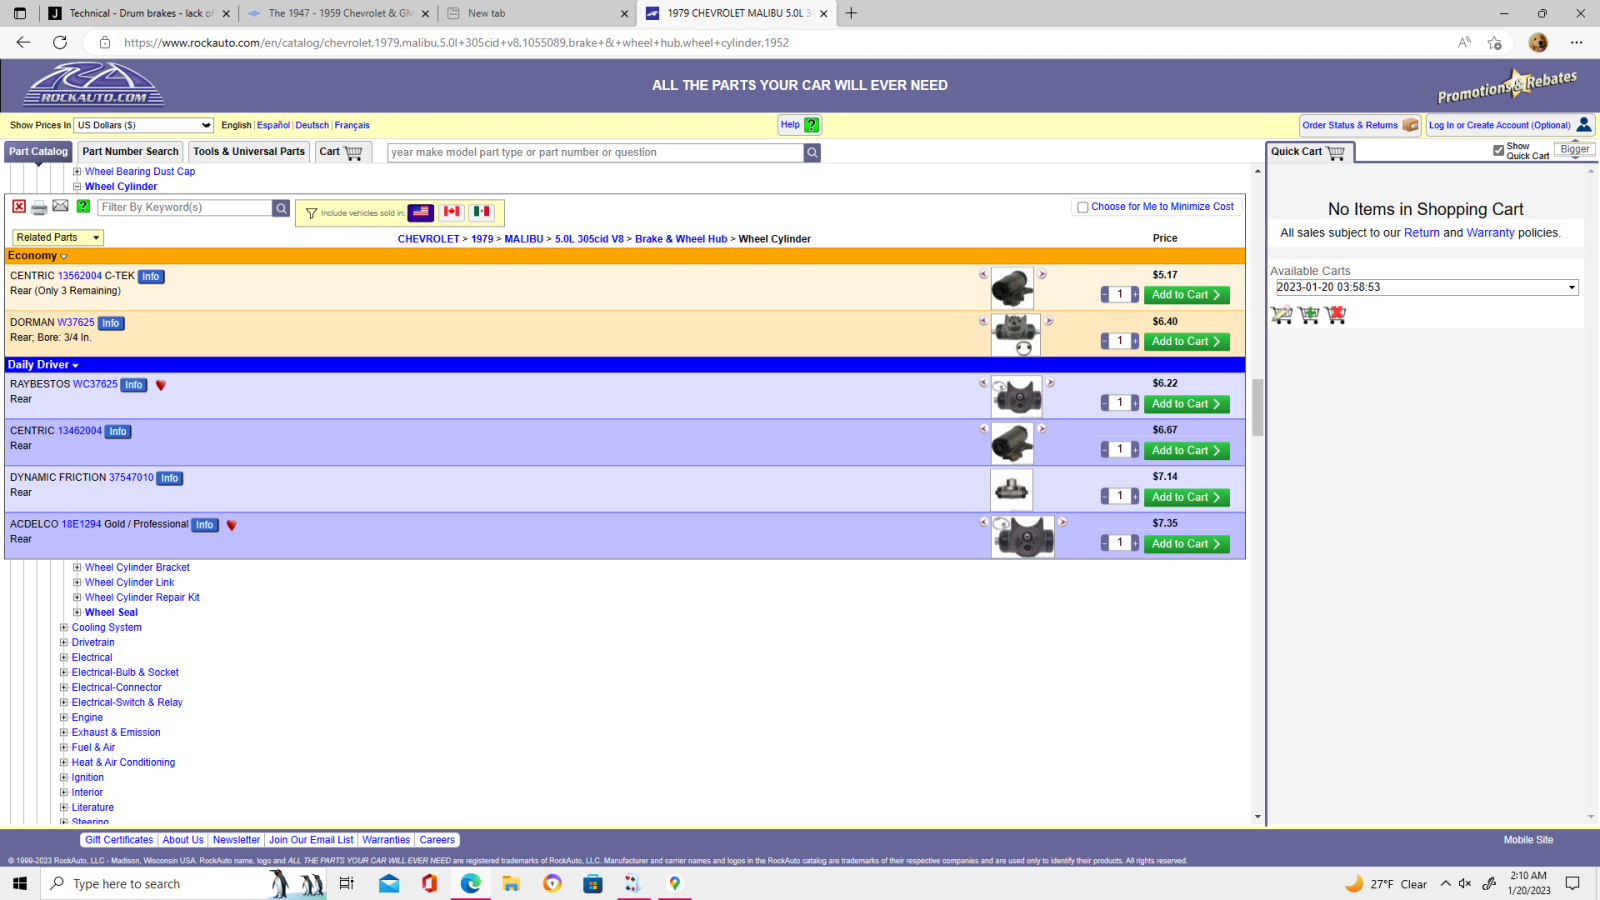Submit the keyword filter search magnifier

tap(282, 208)
